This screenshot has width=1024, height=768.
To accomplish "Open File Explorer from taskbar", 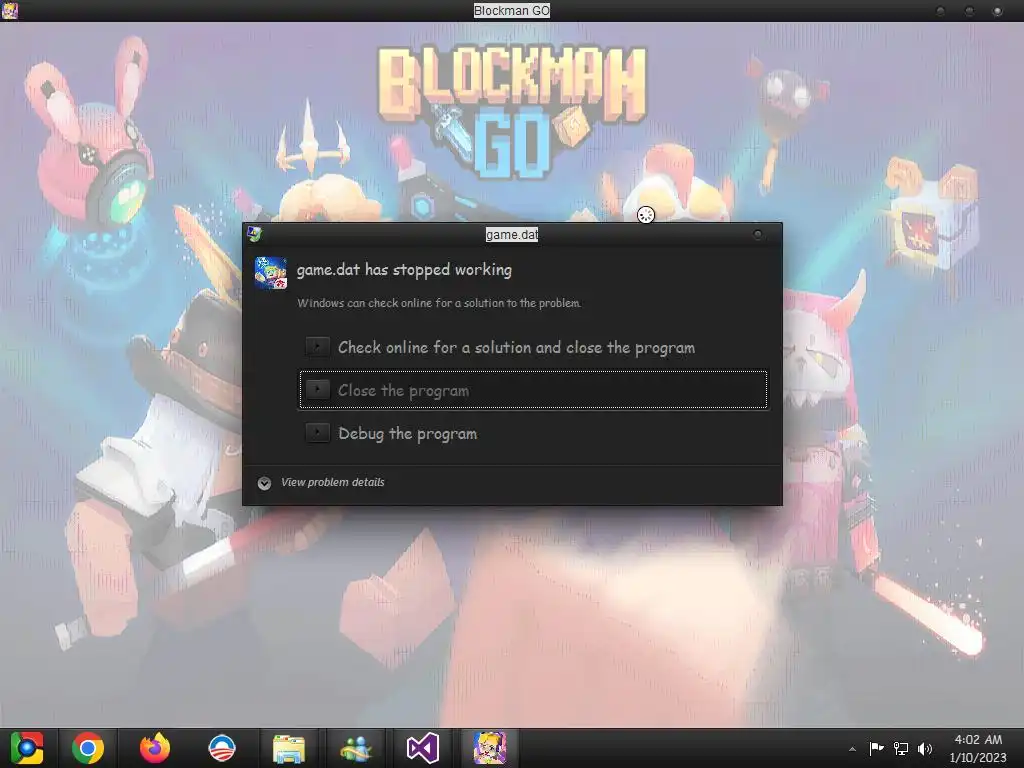I will [289, 748].
